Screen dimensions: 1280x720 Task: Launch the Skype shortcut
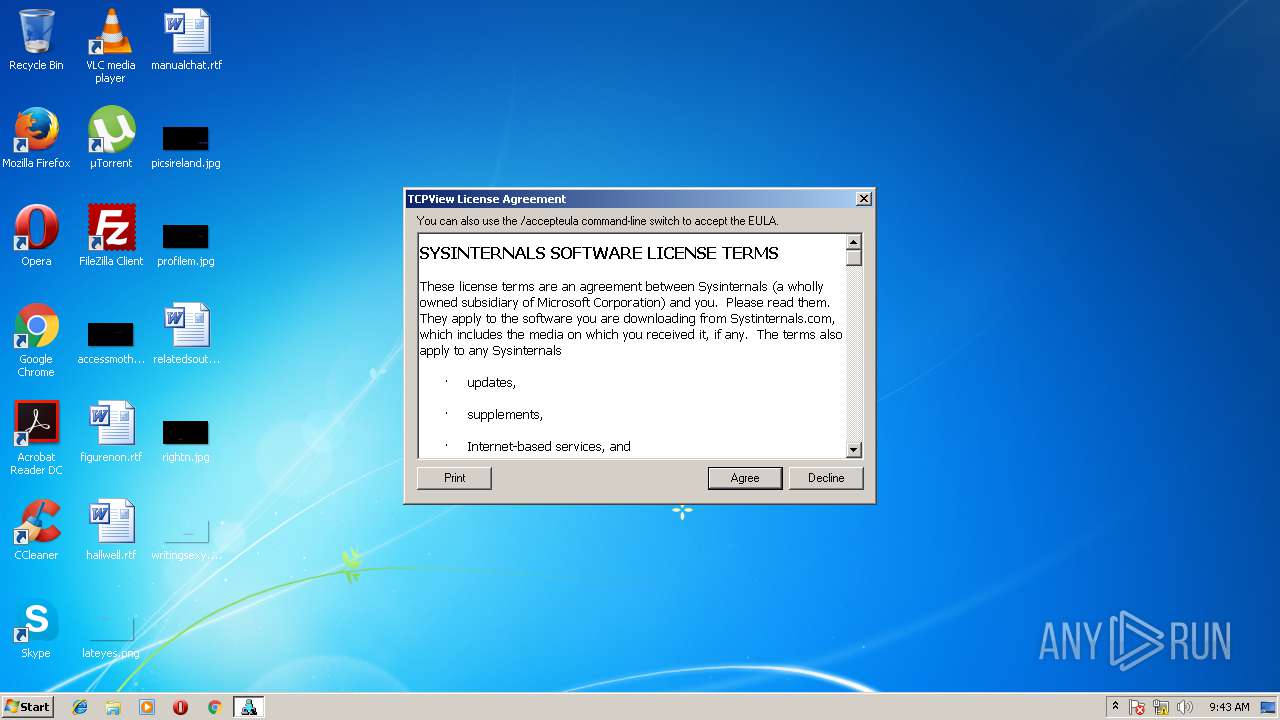[36, 628]
